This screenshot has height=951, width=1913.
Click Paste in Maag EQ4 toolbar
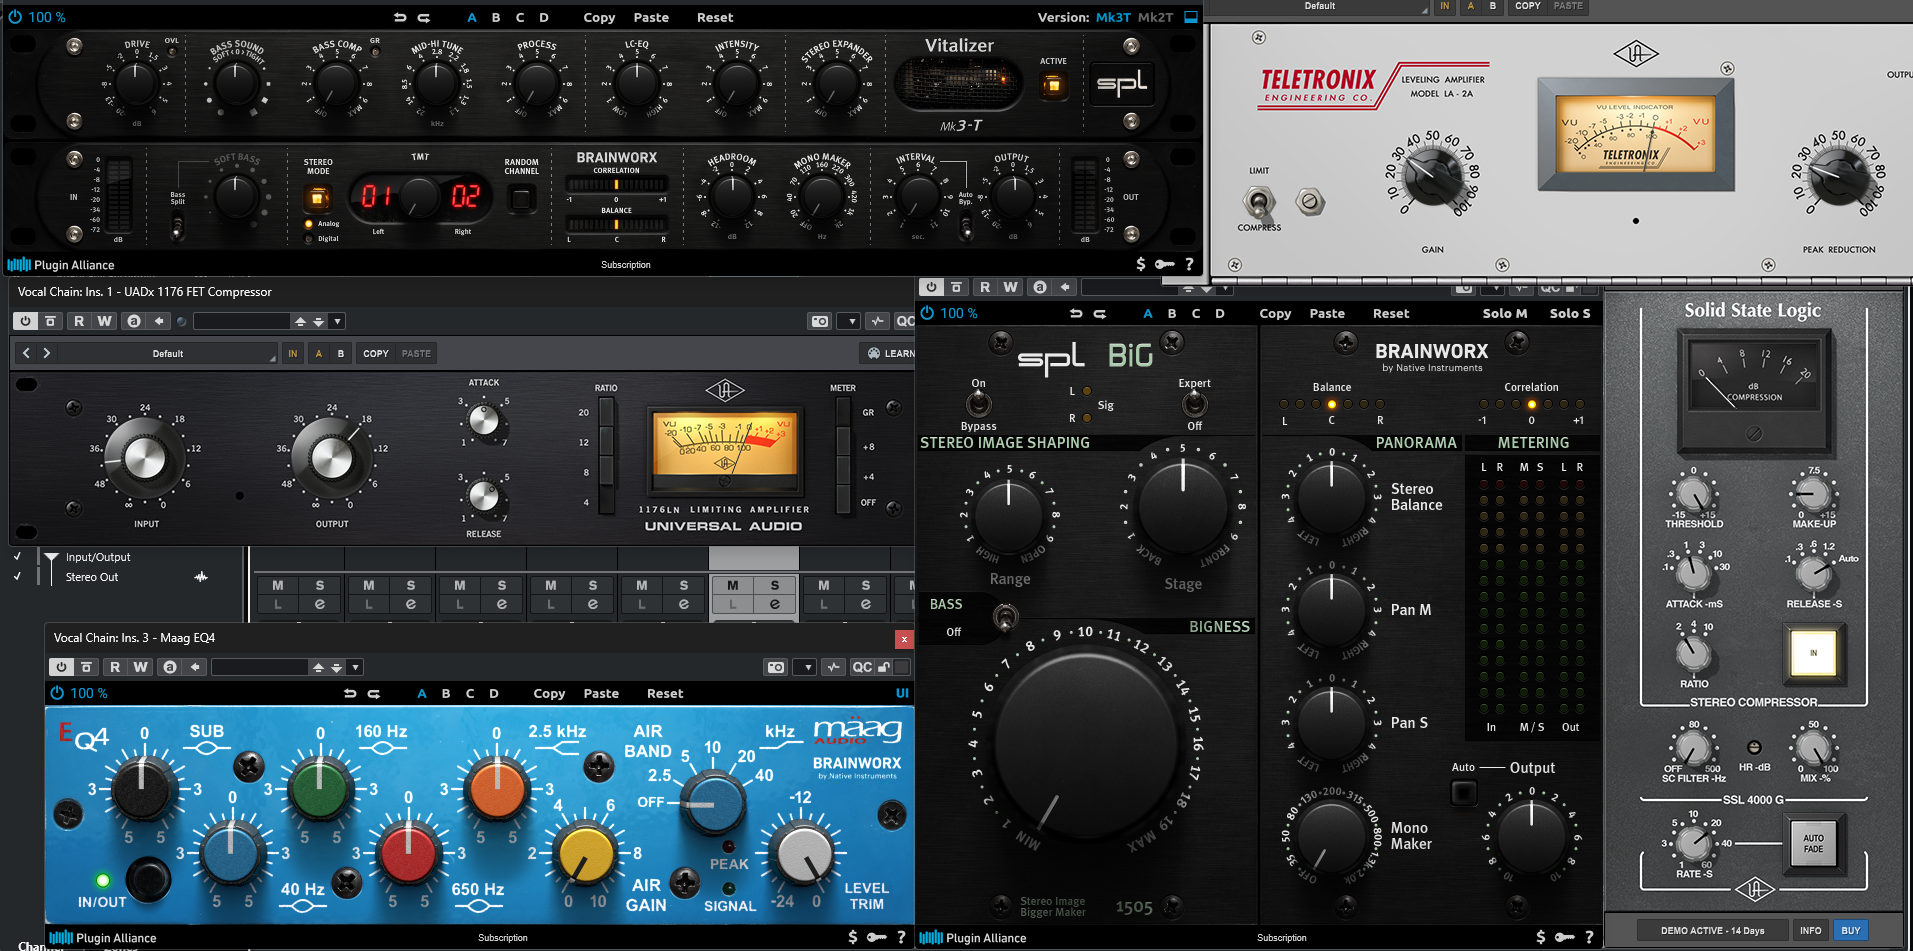click(x=601, y=693)
